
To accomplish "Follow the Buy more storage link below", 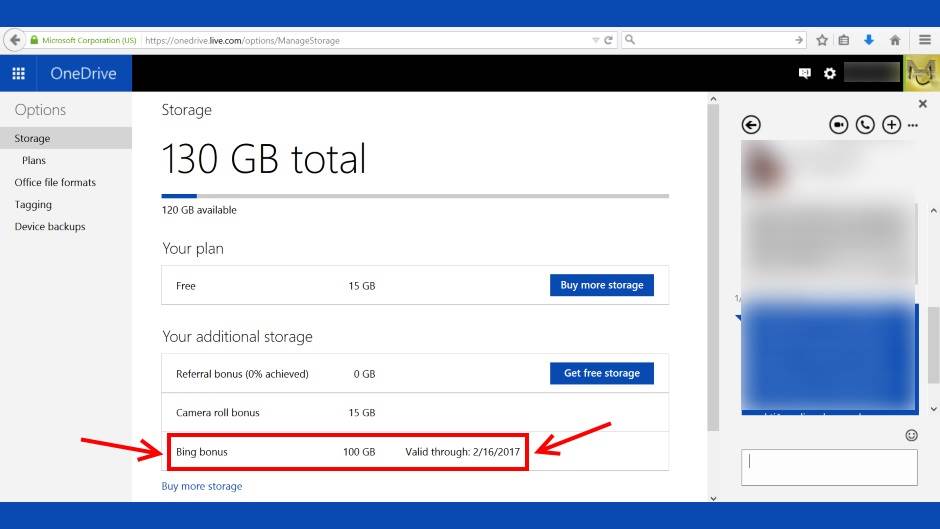I will pyautogui.click(x=202, y=486).
